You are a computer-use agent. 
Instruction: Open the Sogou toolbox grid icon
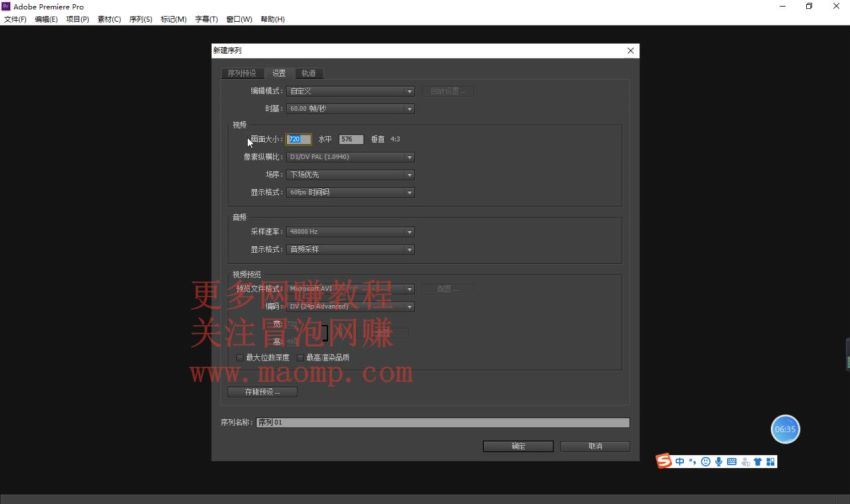pos(770,462)
